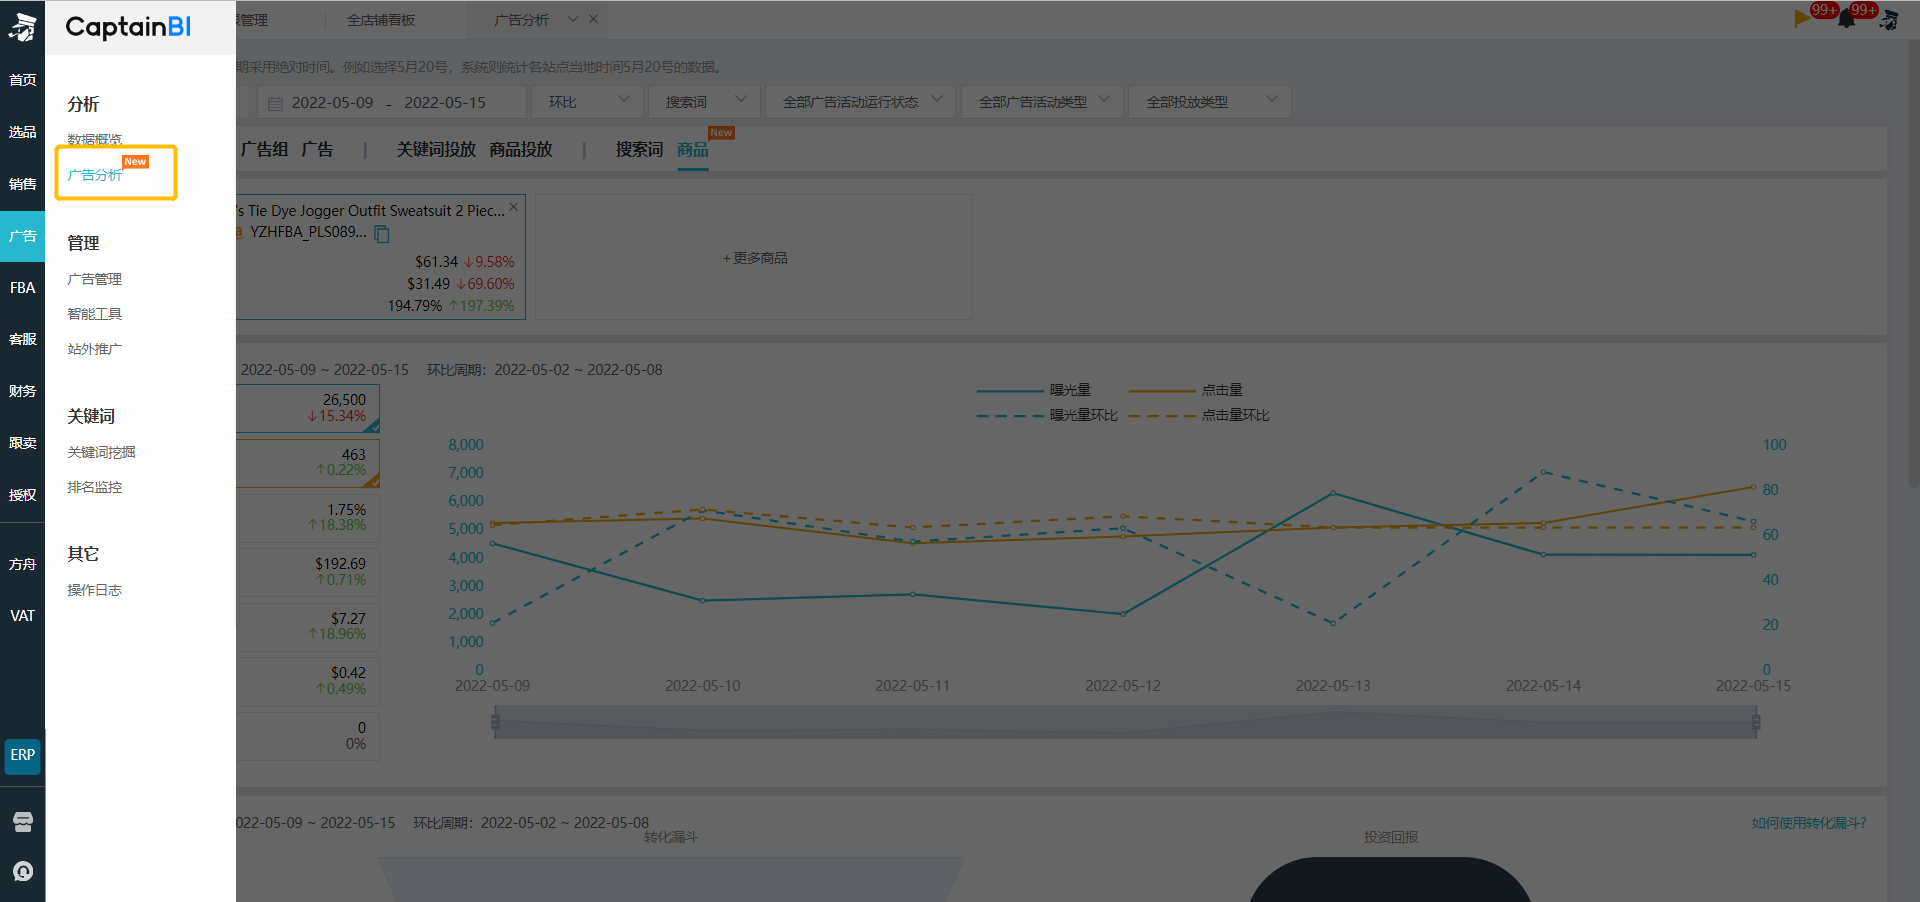Open 如何使用转化漏斗? help link
Screen dimensions: 1920x902
(x=1809, y=823)
